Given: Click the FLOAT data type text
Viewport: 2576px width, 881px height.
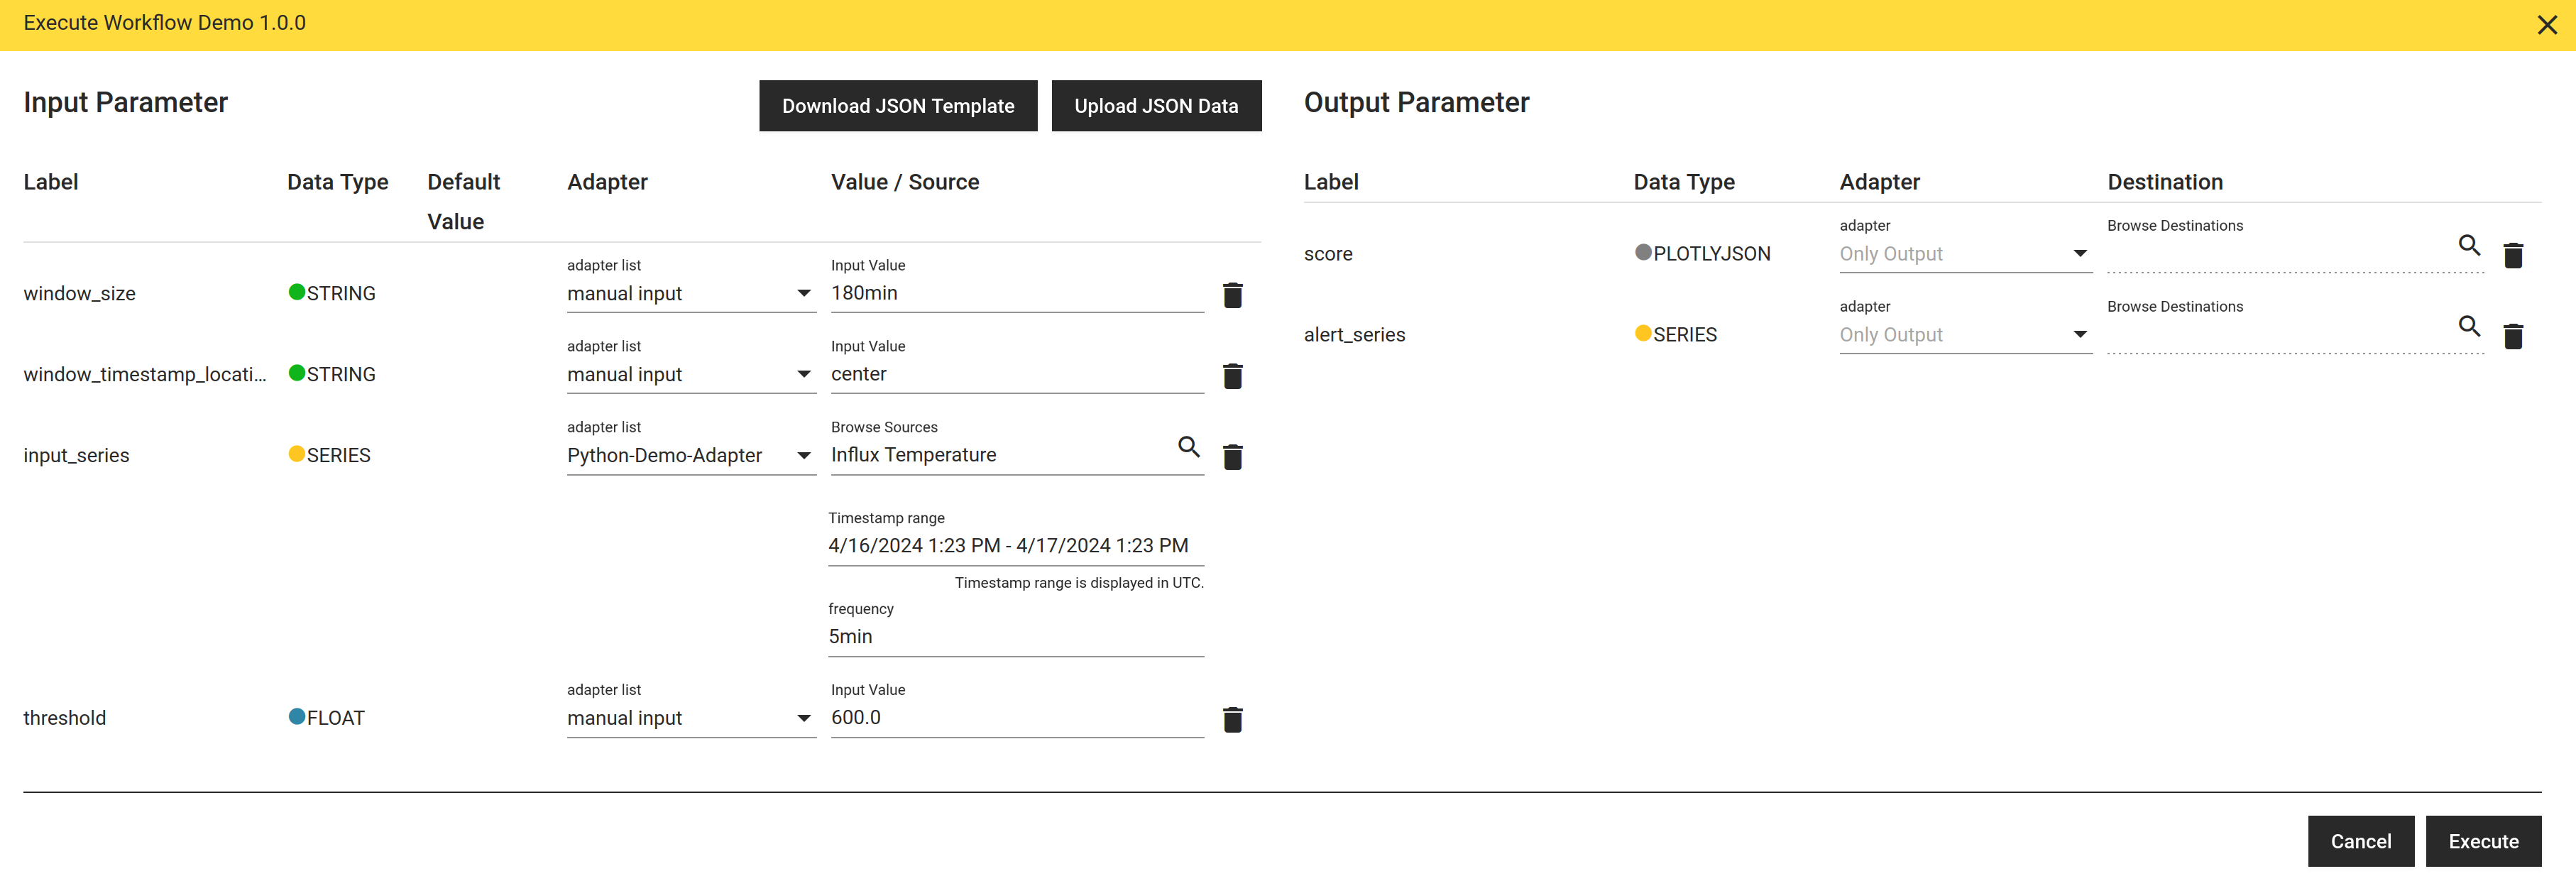Looking at the screenshot, I should pyautogui.click(x=336, y=719).
